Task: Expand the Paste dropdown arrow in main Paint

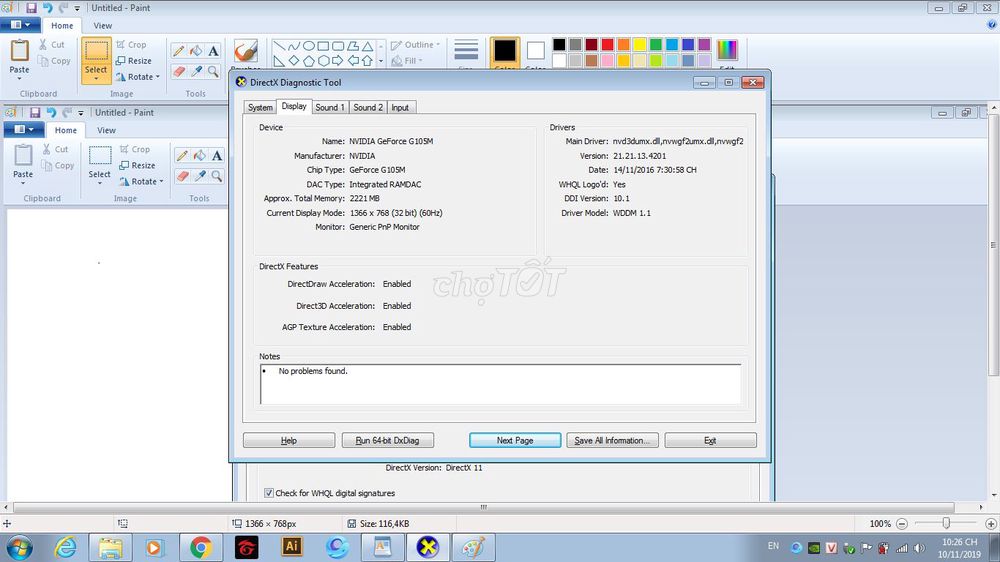Action: [x=19, y=78]
